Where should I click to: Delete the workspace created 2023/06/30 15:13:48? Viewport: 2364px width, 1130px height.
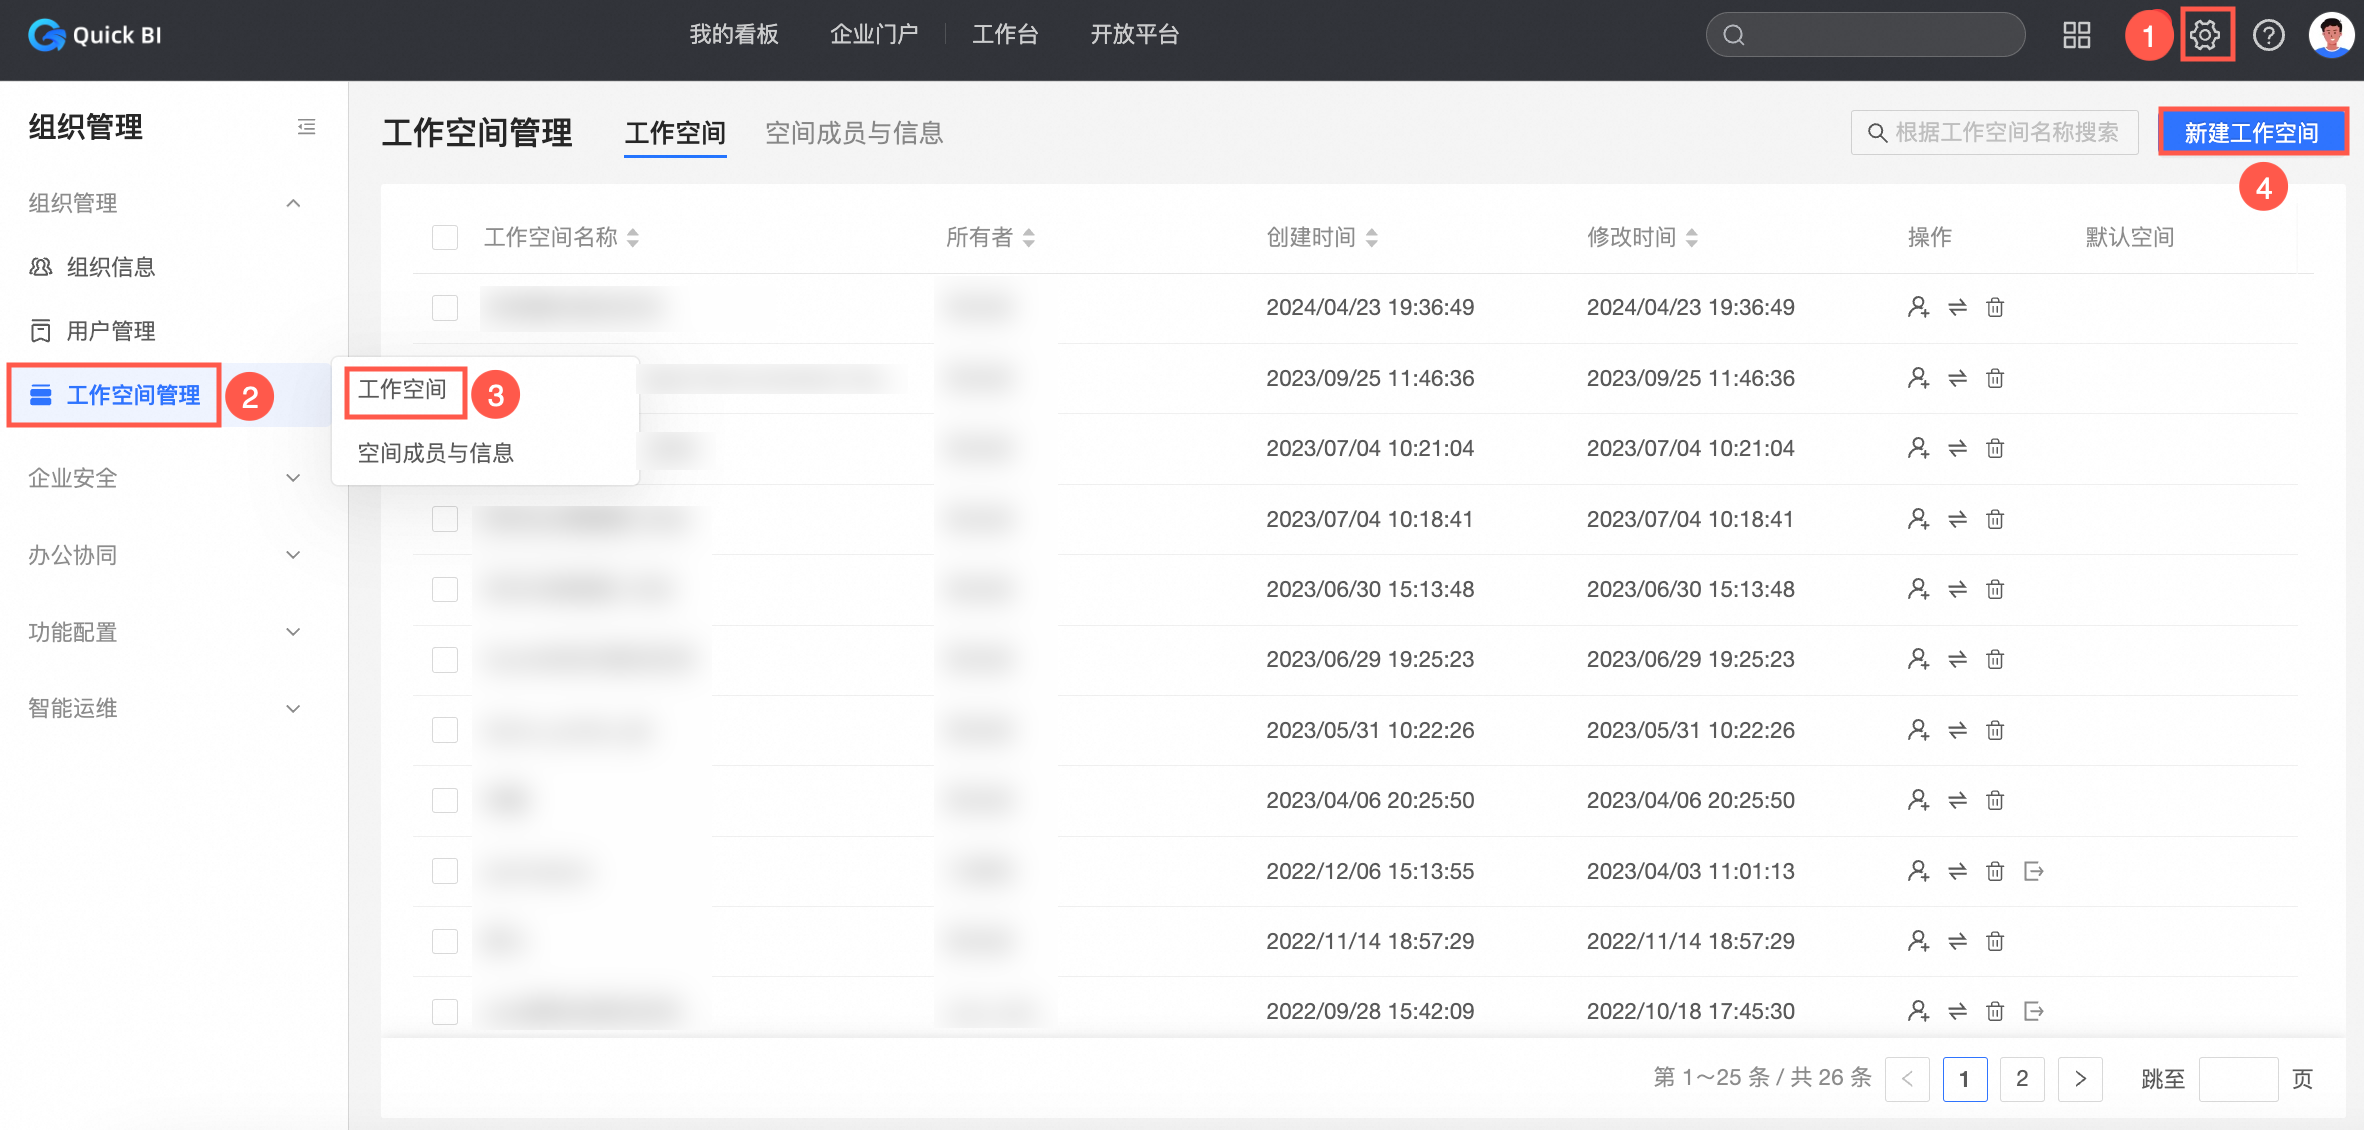click(x=1995, y=589)
